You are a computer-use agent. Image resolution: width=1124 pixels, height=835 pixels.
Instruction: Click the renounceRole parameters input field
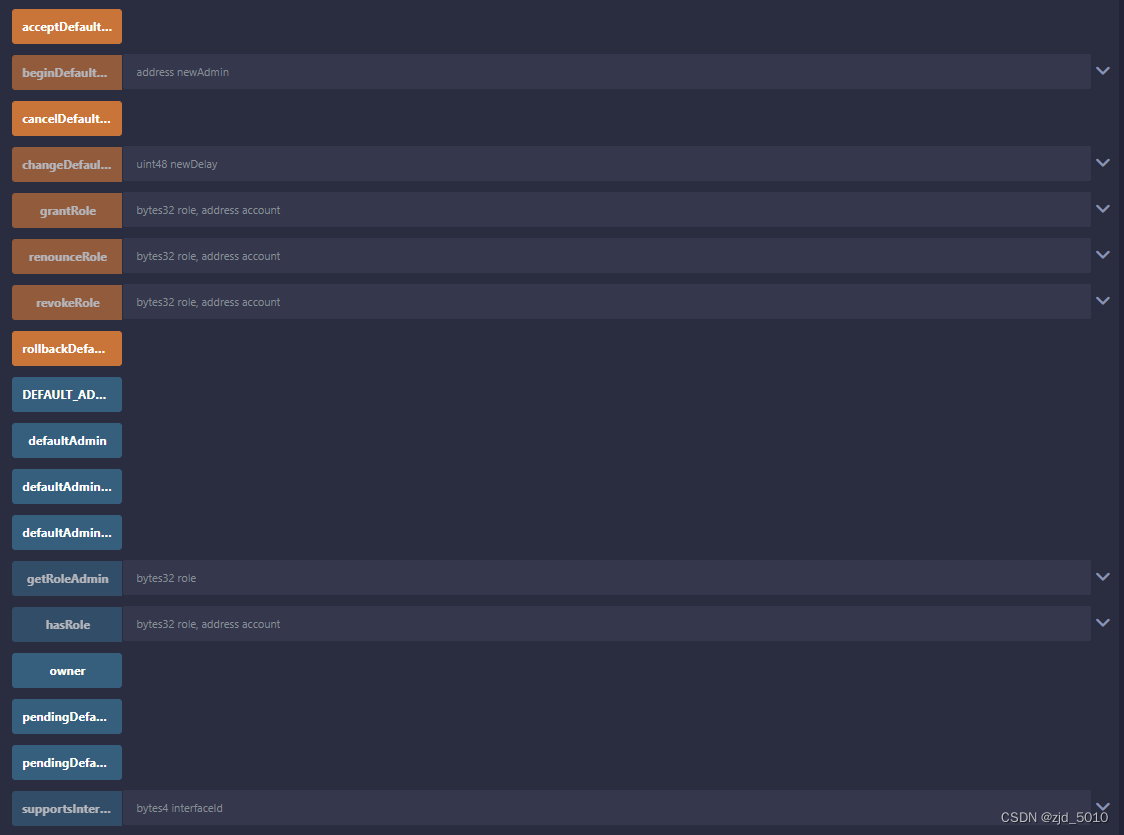(606, 256)
